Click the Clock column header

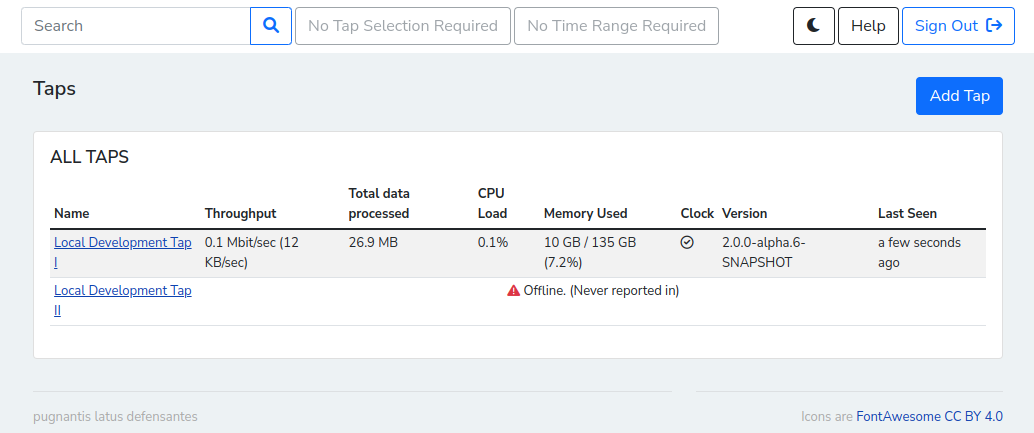pos(697,213)
